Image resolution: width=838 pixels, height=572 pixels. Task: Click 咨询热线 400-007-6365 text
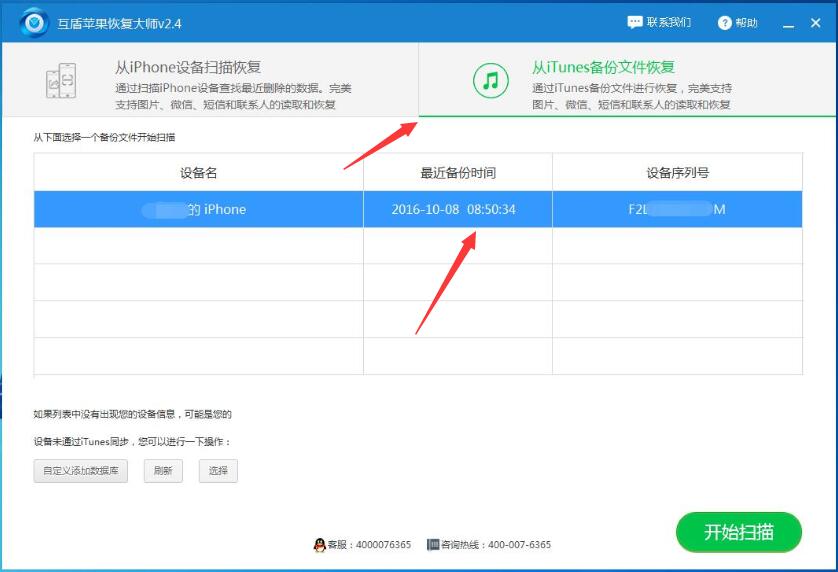point(496,545)
